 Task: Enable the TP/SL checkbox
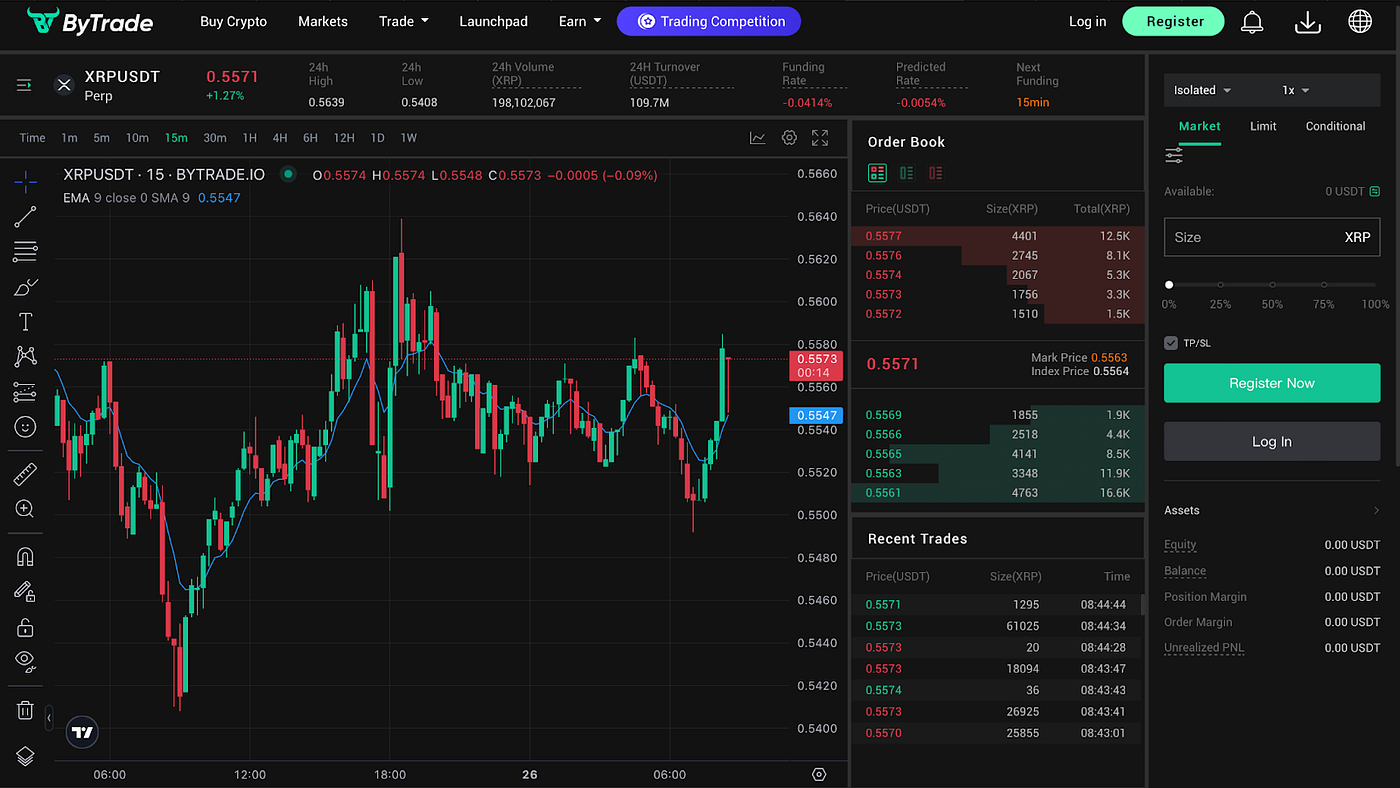tap(1170, 342)
